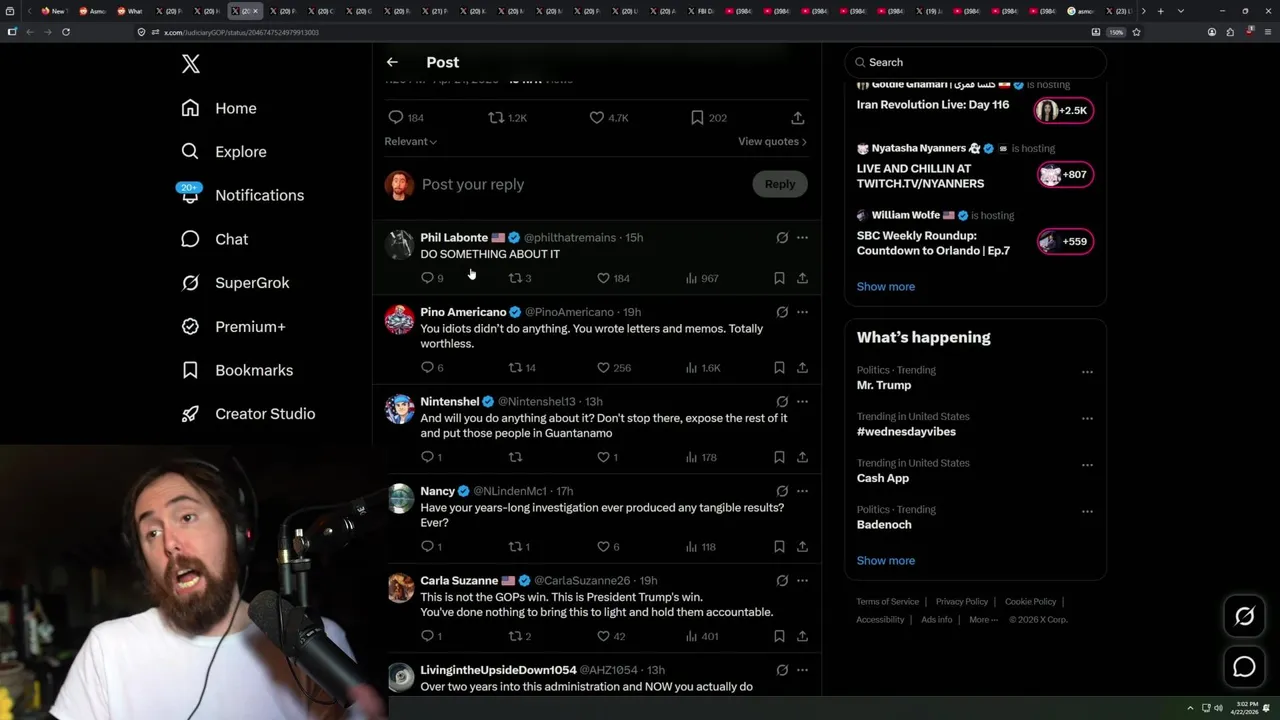This screenshot has height=720, width=1280.
Task: Open Badenoch trending topic
Action: [x=884, y=525]
